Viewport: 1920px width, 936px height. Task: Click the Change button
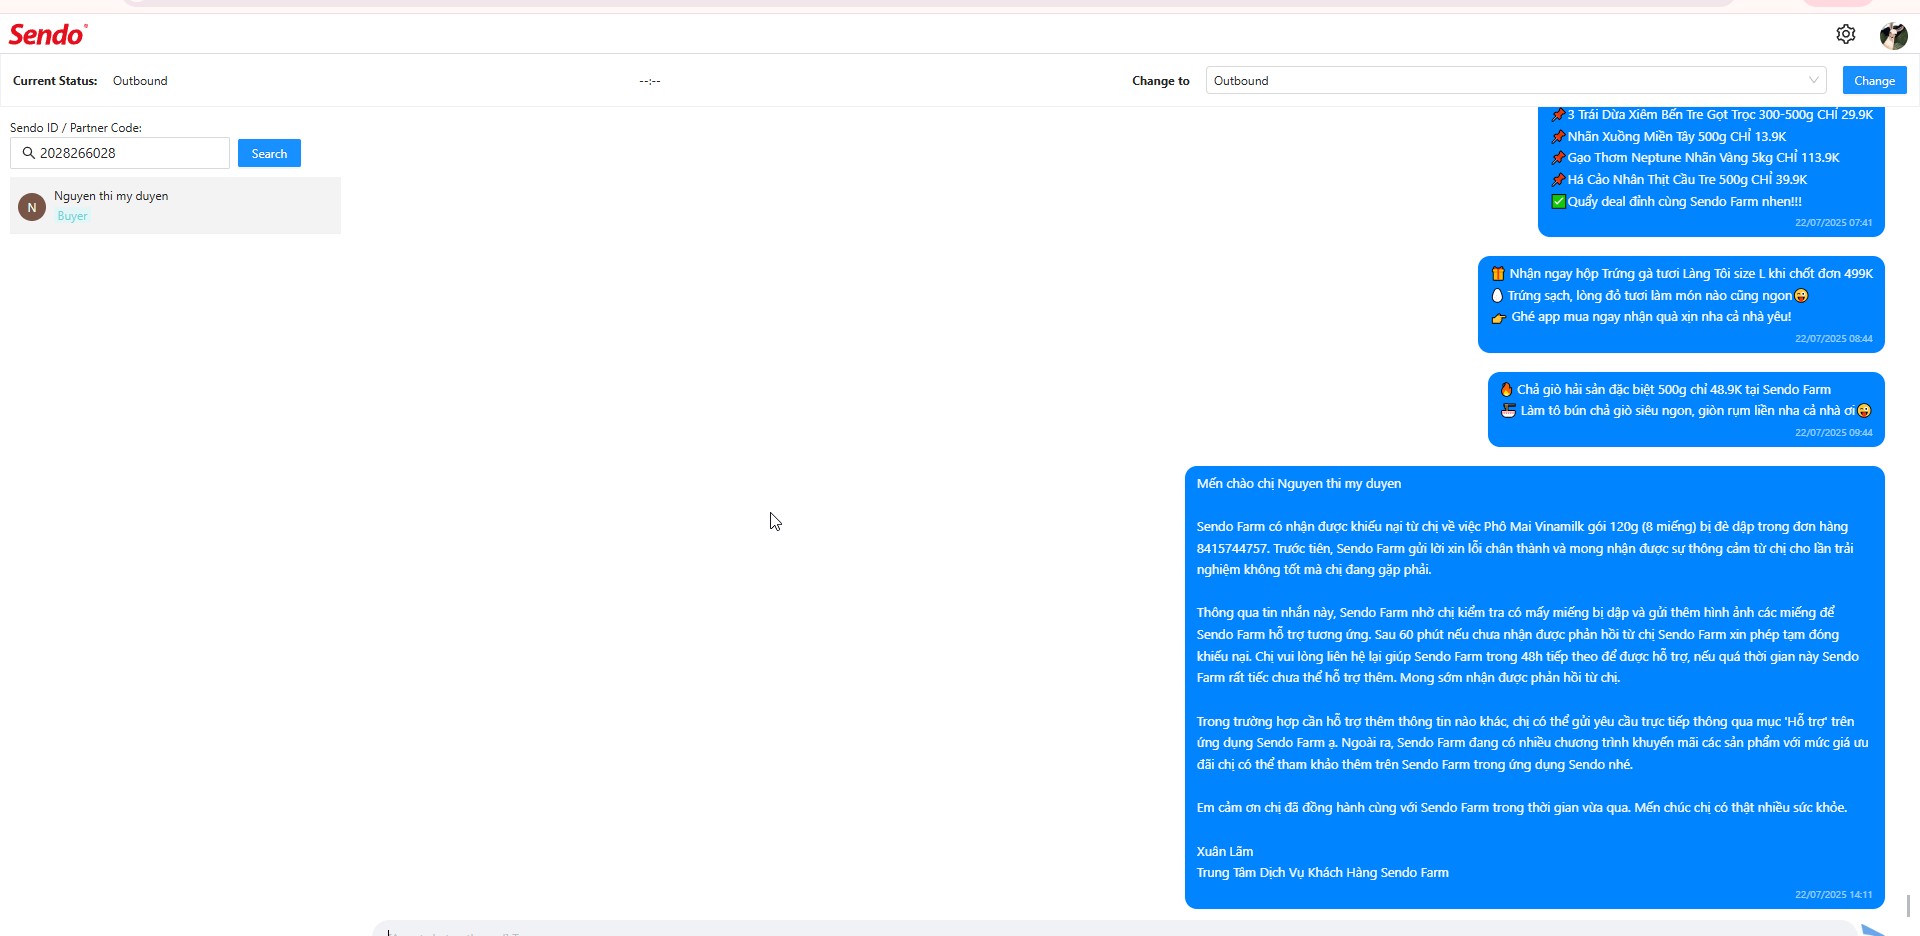tap(1874, 80)
